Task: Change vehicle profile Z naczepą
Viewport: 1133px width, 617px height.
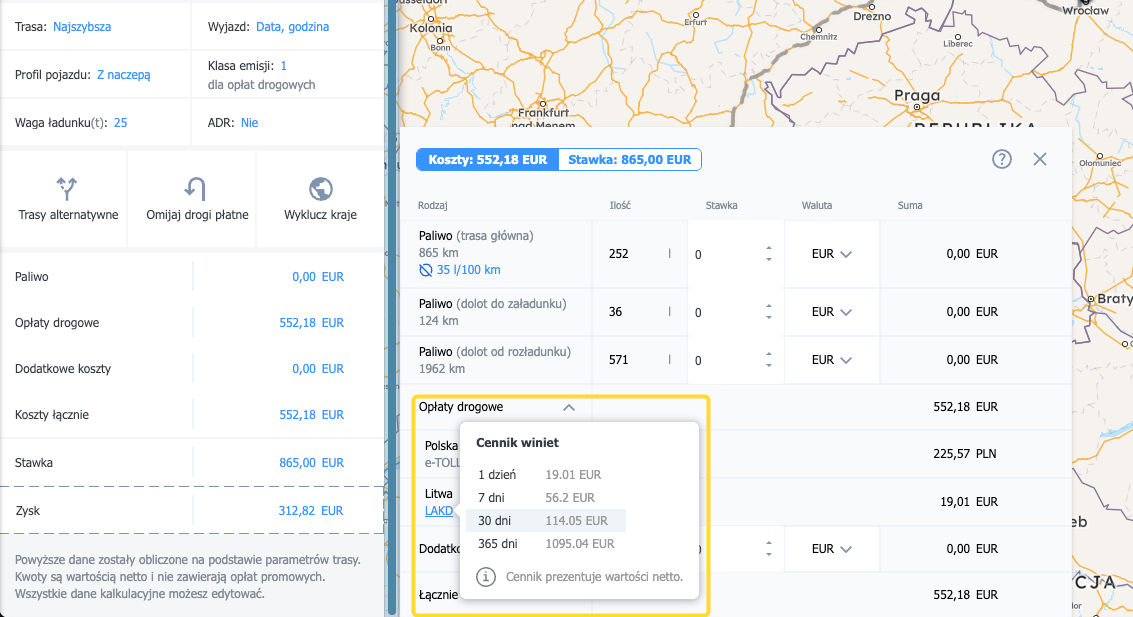Action: click(124, 74)
